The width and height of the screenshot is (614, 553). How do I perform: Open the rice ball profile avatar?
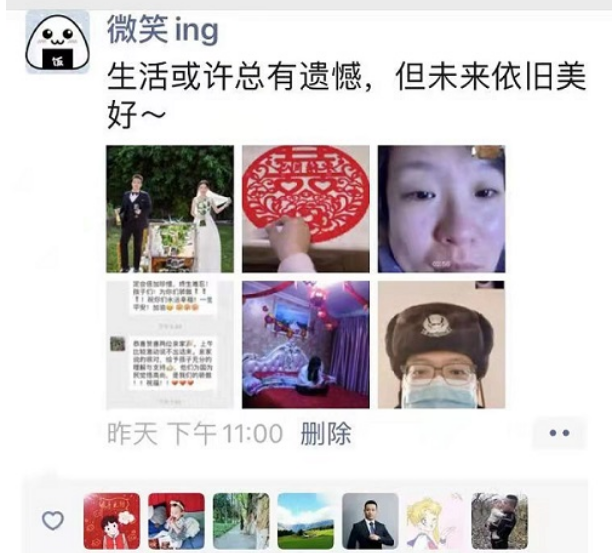click(x=58, y=42)
